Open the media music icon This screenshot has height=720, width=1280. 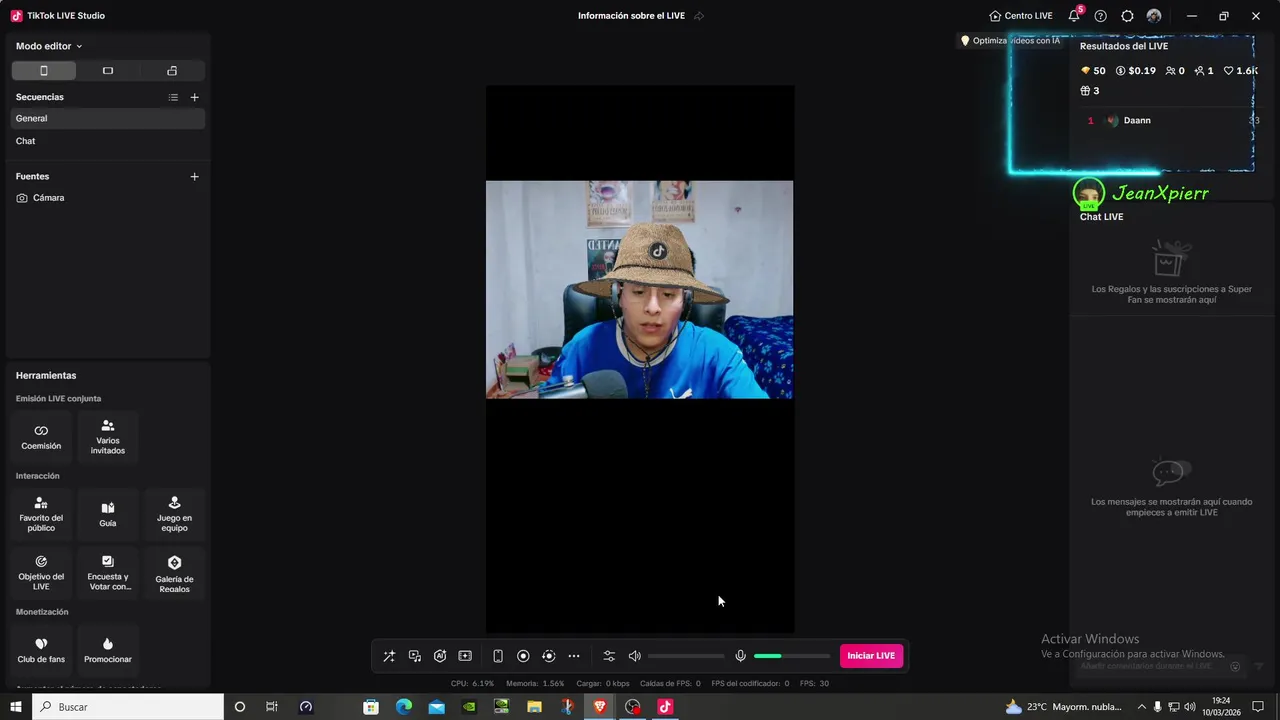click(415, 656)
